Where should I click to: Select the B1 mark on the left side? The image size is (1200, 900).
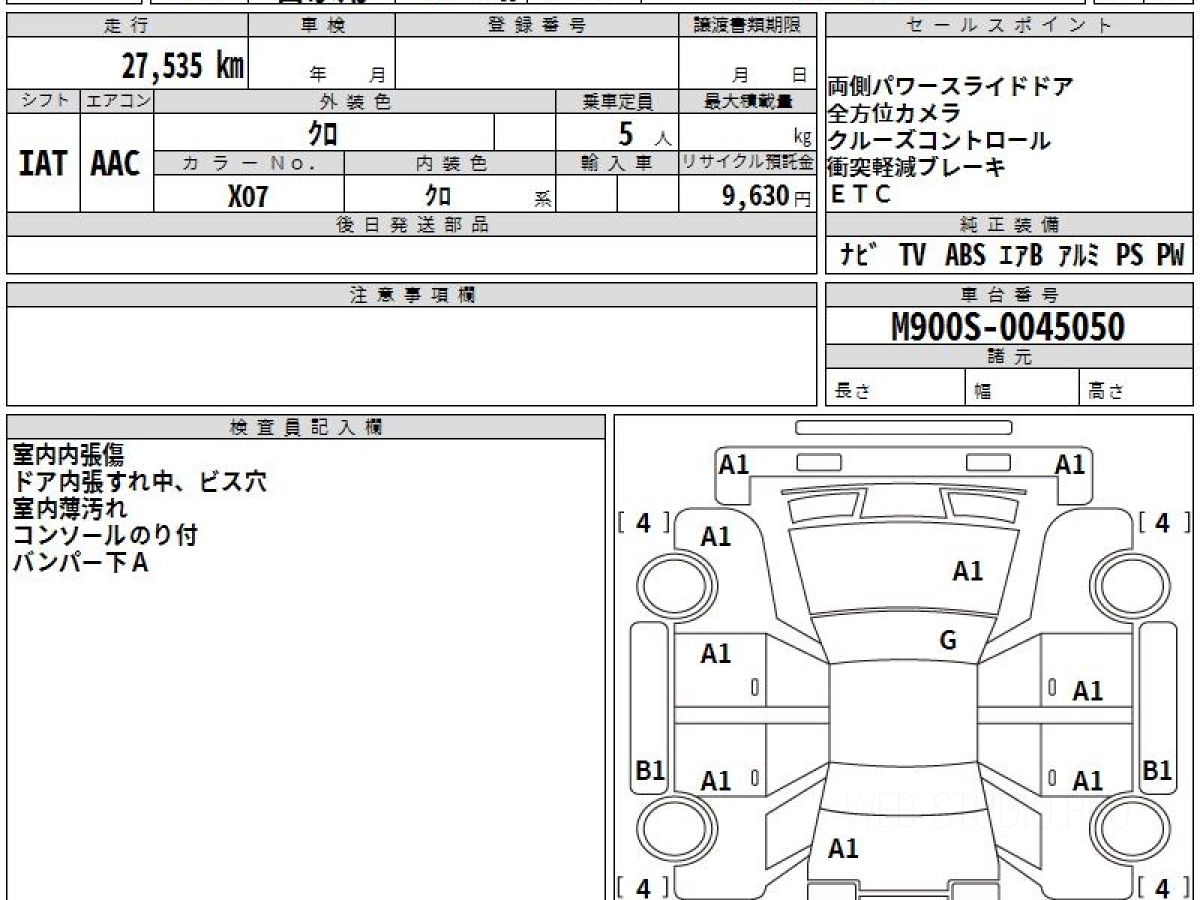[x=651, y=771]
